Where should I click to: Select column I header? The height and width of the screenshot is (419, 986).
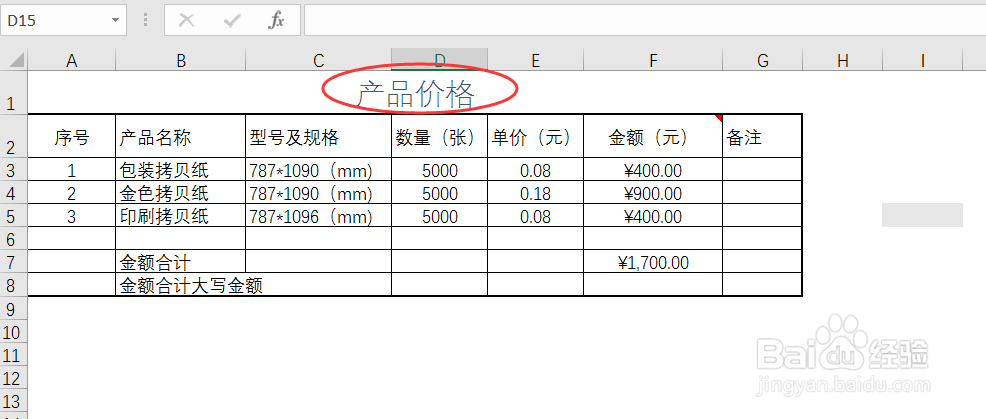922,60
